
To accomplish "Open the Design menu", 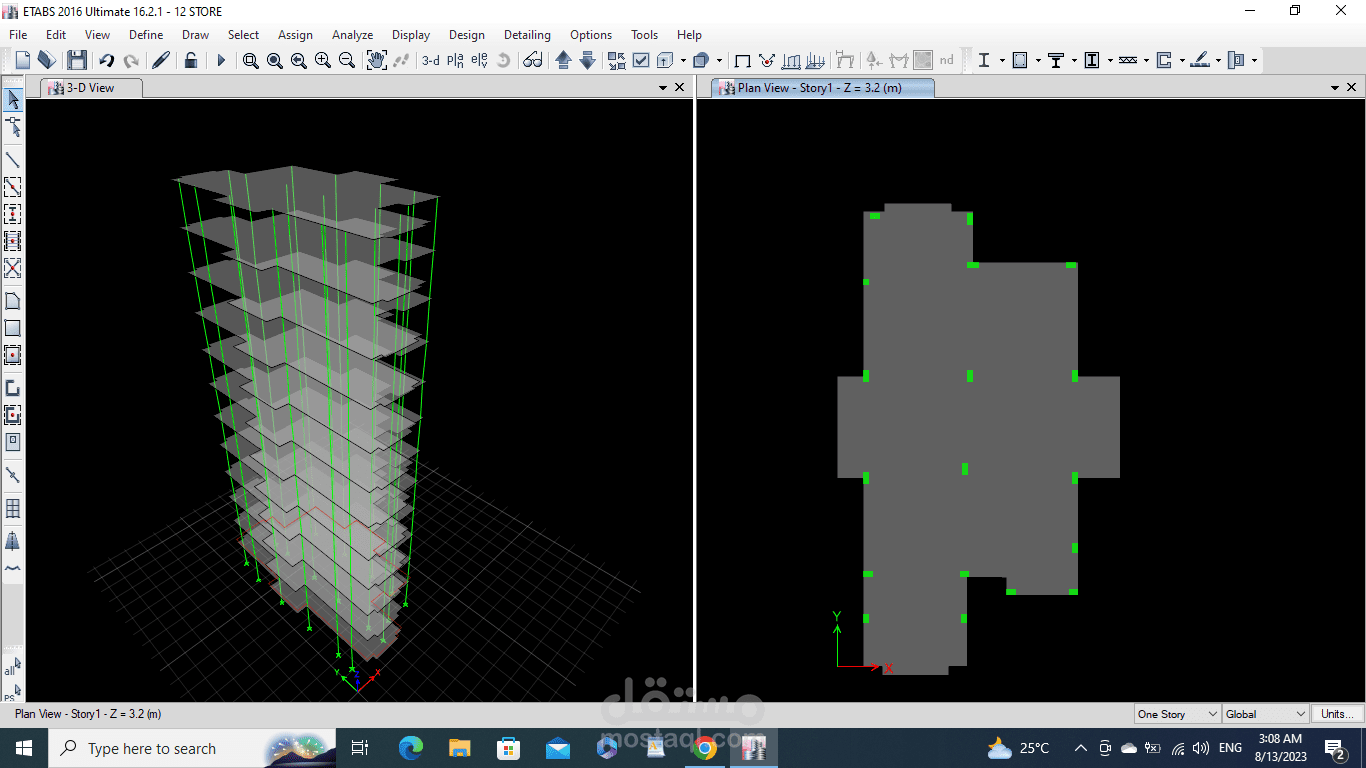I will [466, 34].
